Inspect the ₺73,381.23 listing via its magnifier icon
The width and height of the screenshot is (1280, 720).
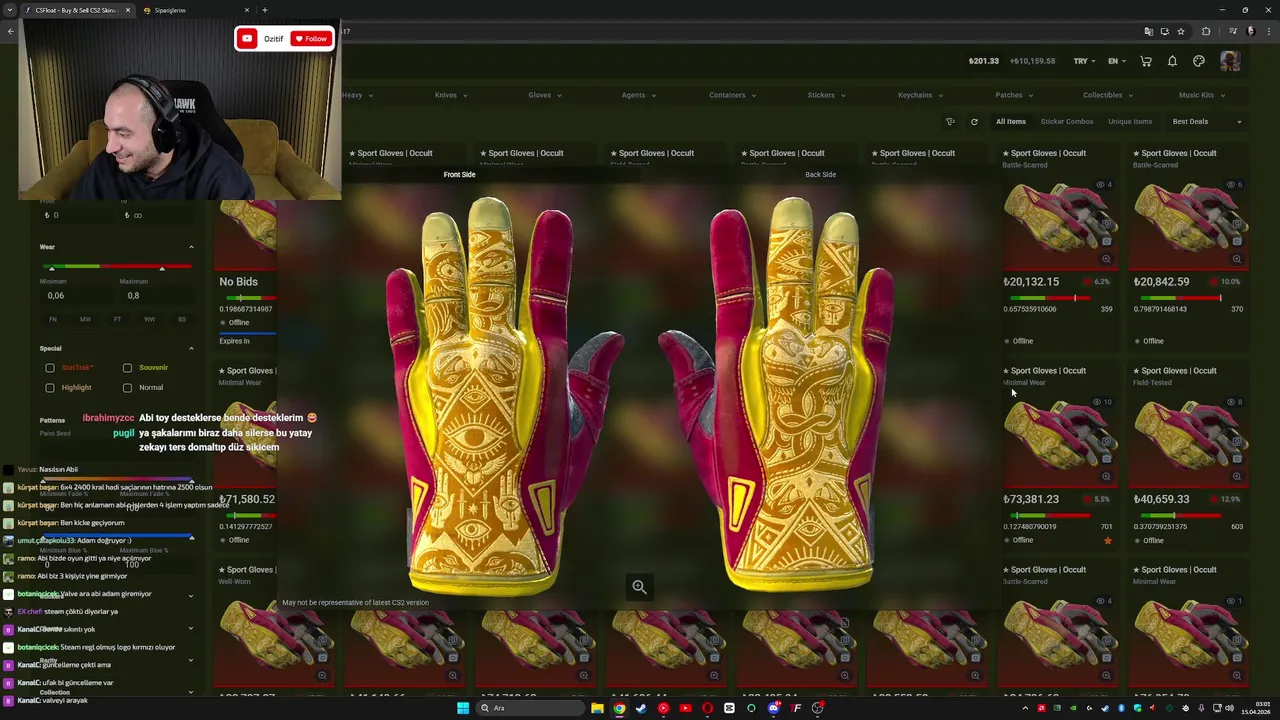(x=1106, y=476)
